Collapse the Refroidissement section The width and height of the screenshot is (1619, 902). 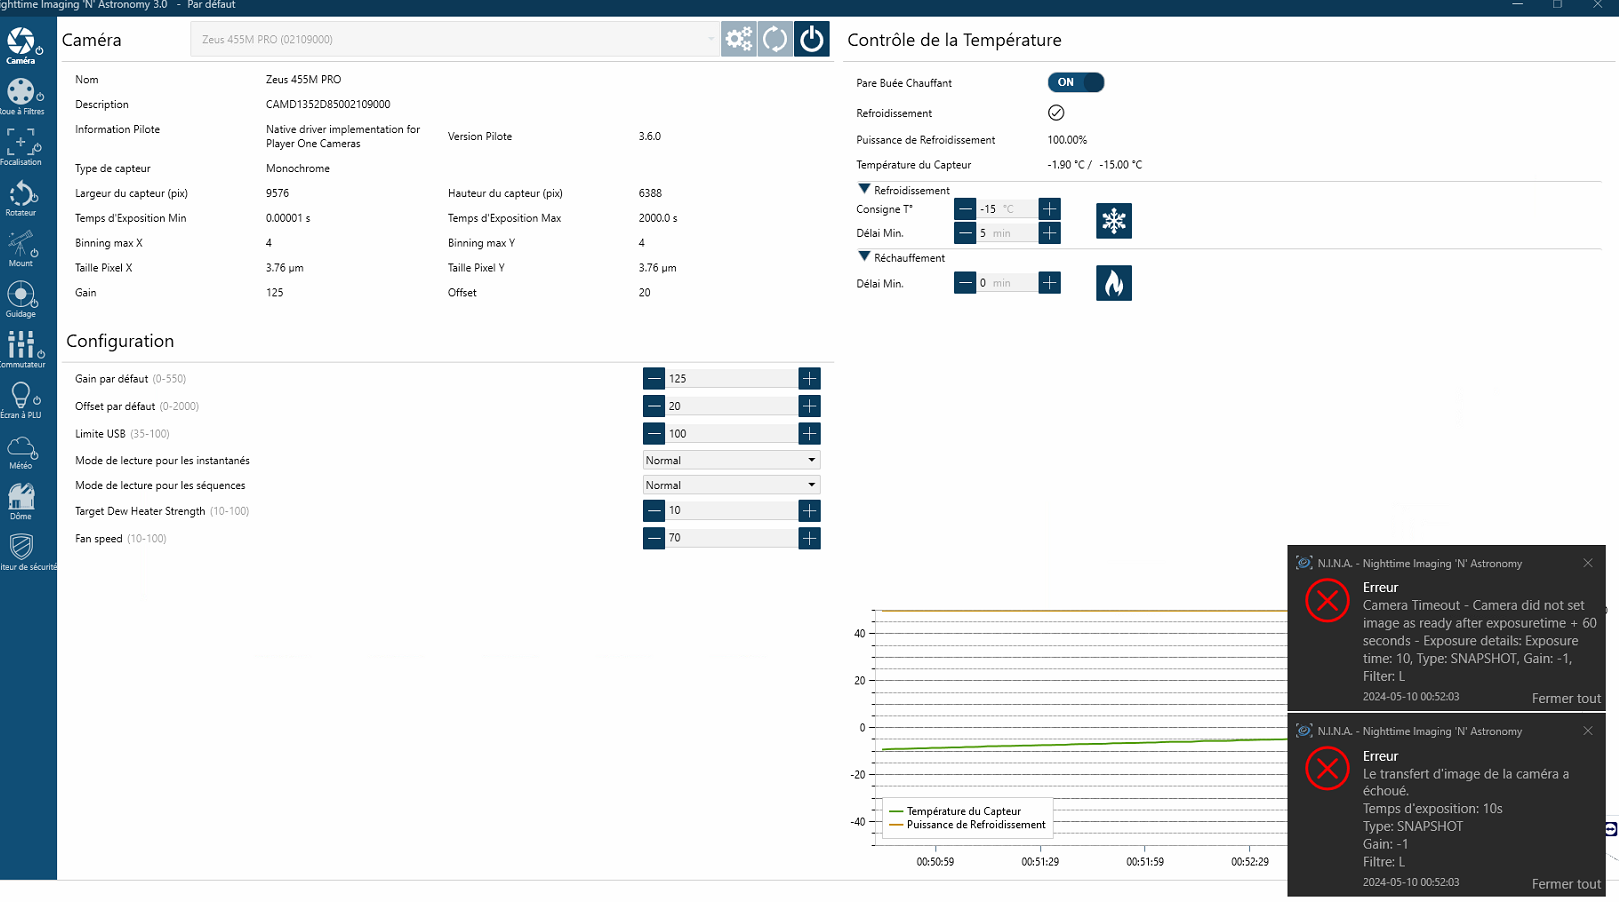pyautogui.click(x=864, y=190)
